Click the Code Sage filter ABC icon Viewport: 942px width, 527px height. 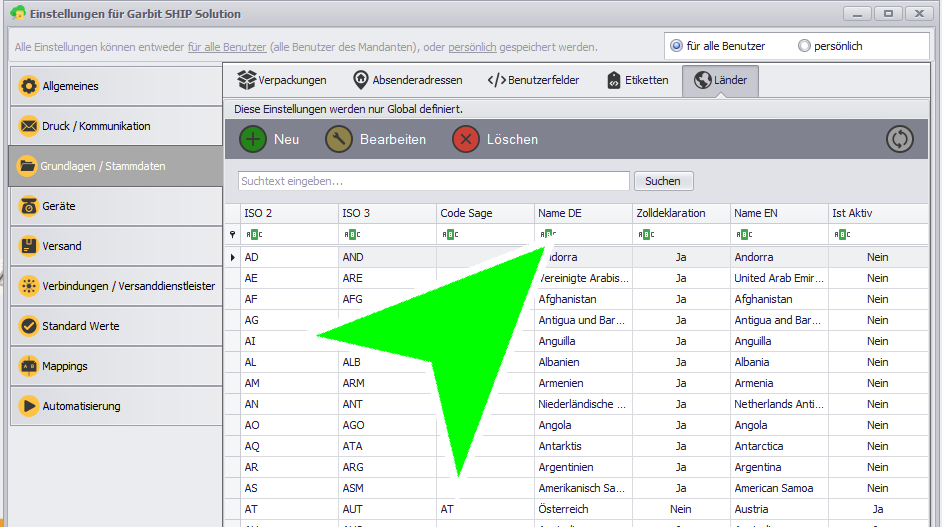coord(450,234)
